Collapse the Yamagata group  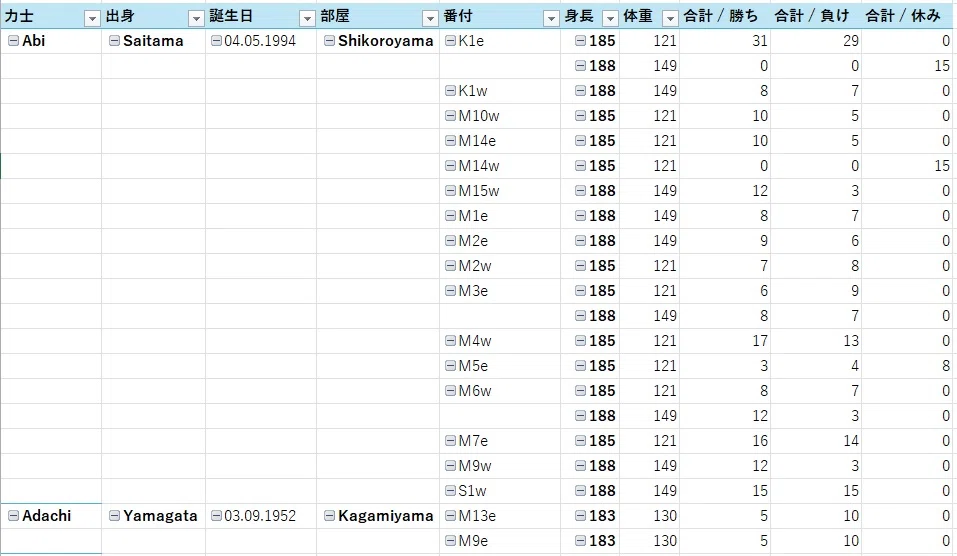pos(114,516)
